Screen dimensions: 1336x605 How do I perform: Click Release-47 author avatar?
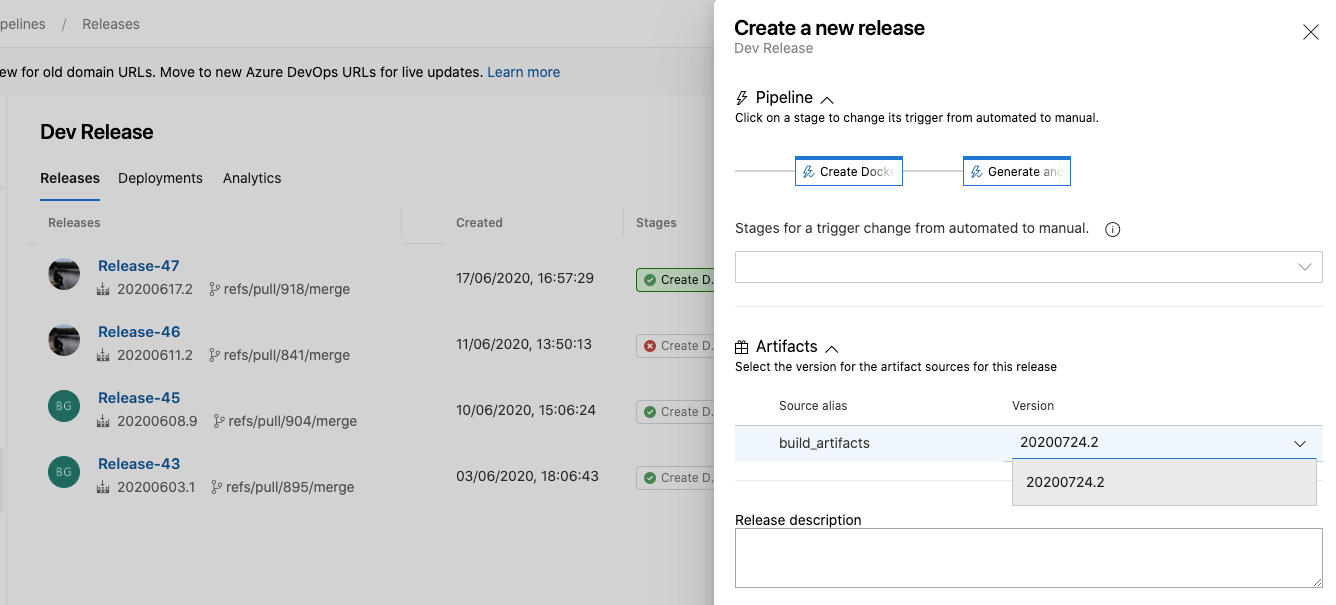tap(64, 274)
